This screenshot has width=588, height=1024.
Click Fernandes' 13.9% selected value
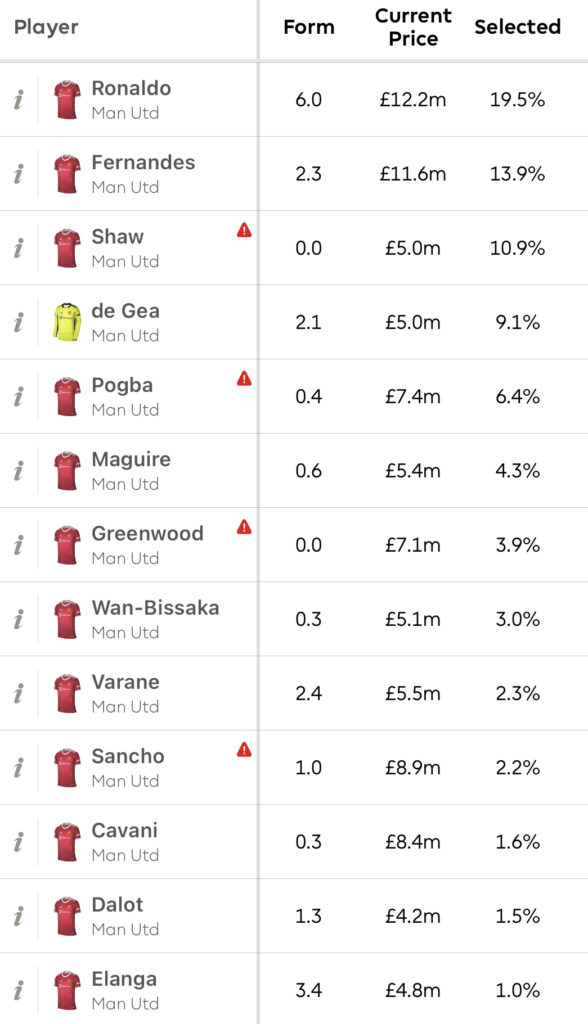(517, 174)
